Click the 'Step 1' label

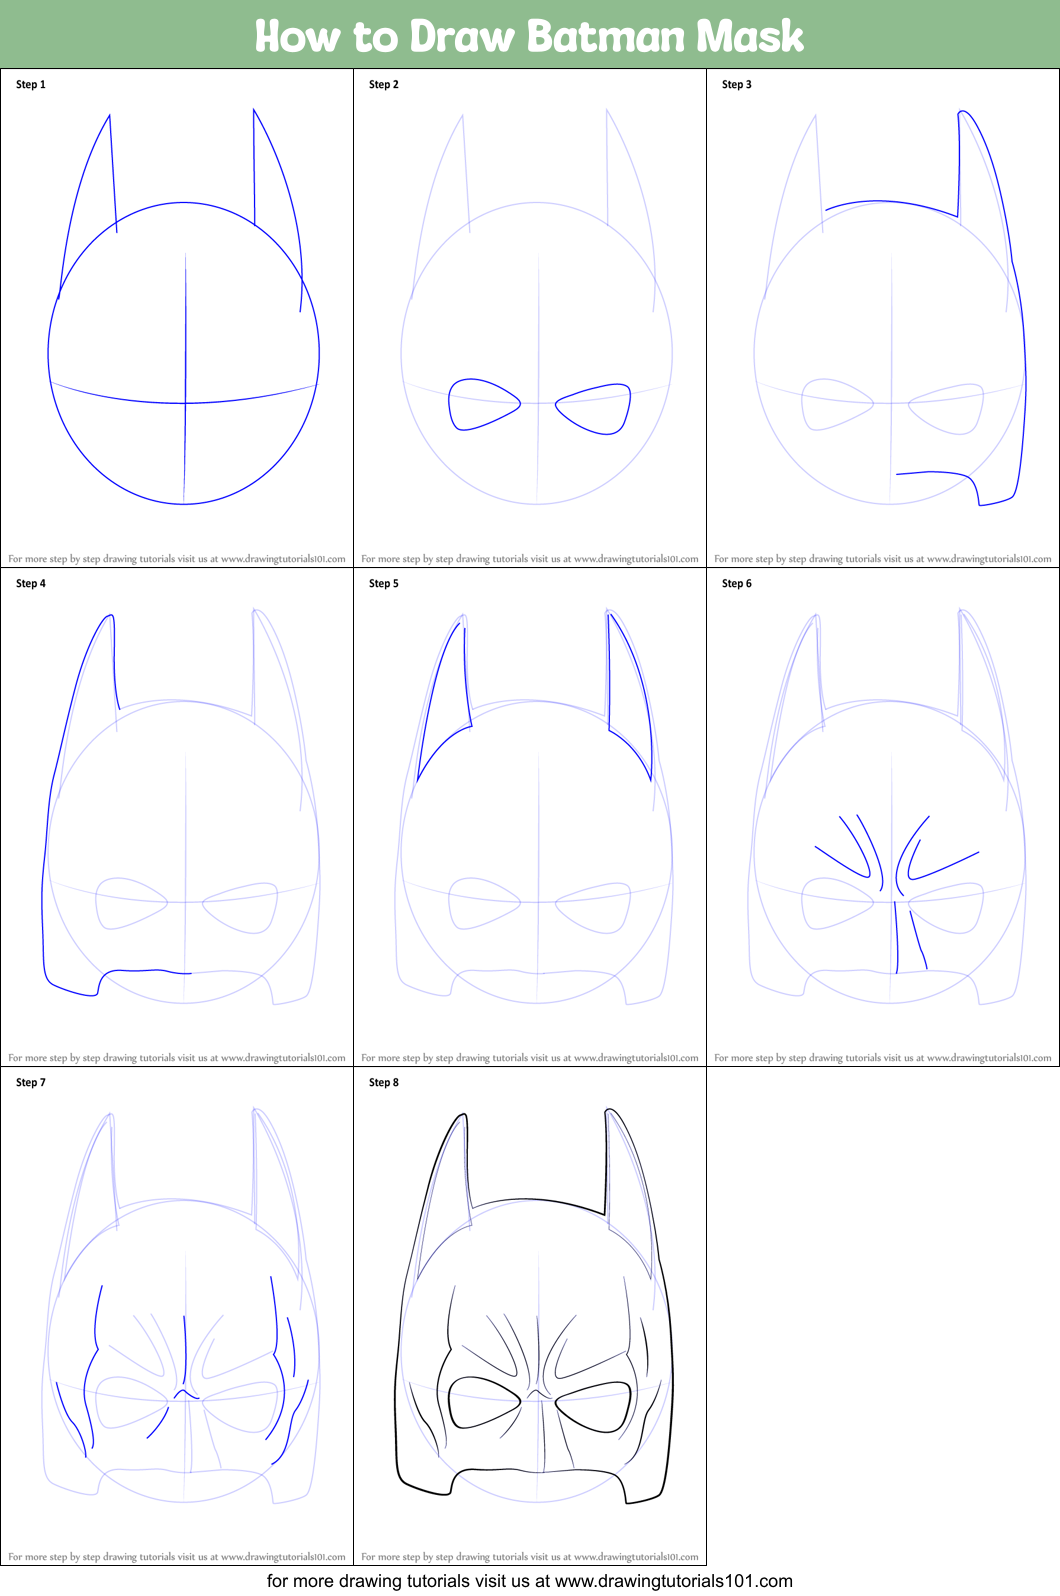pyautogui.click(x=31, y=85)
